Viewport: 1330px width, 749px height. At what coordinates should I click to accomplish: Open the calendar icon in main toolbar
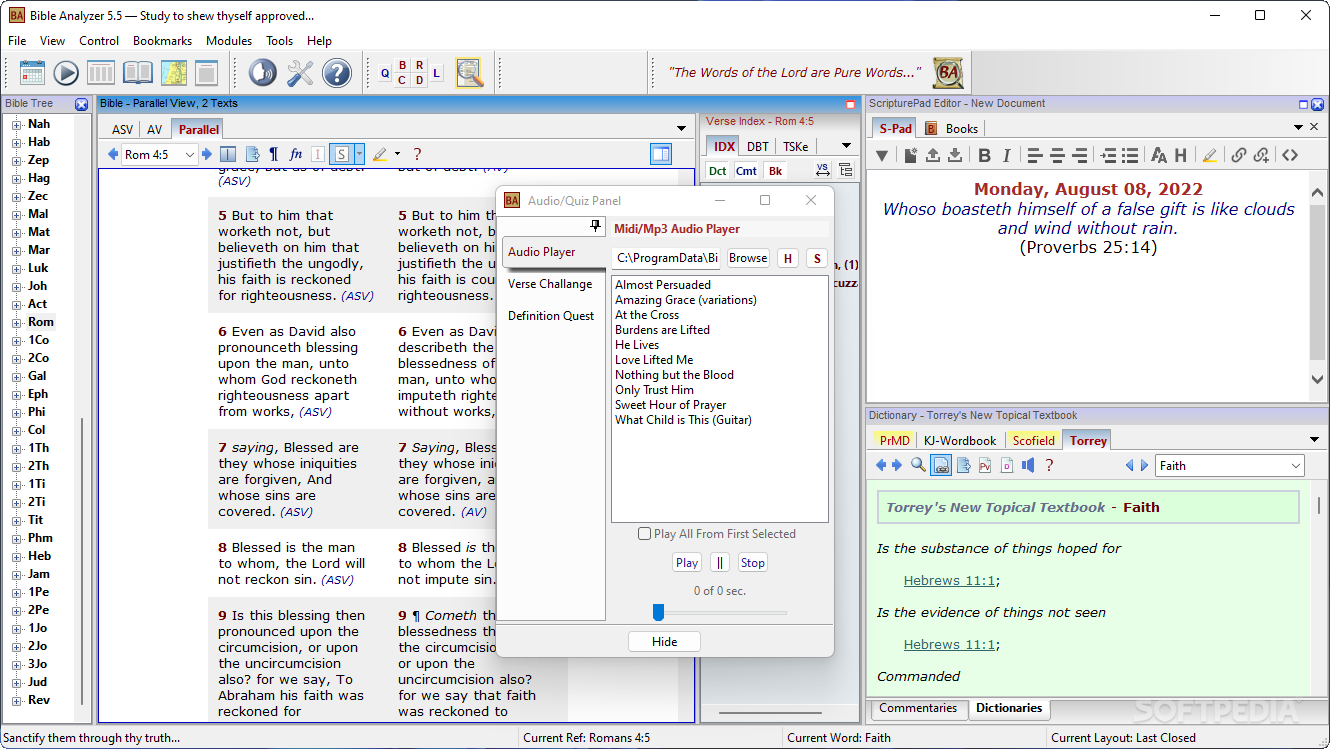(x=32, y=73)
